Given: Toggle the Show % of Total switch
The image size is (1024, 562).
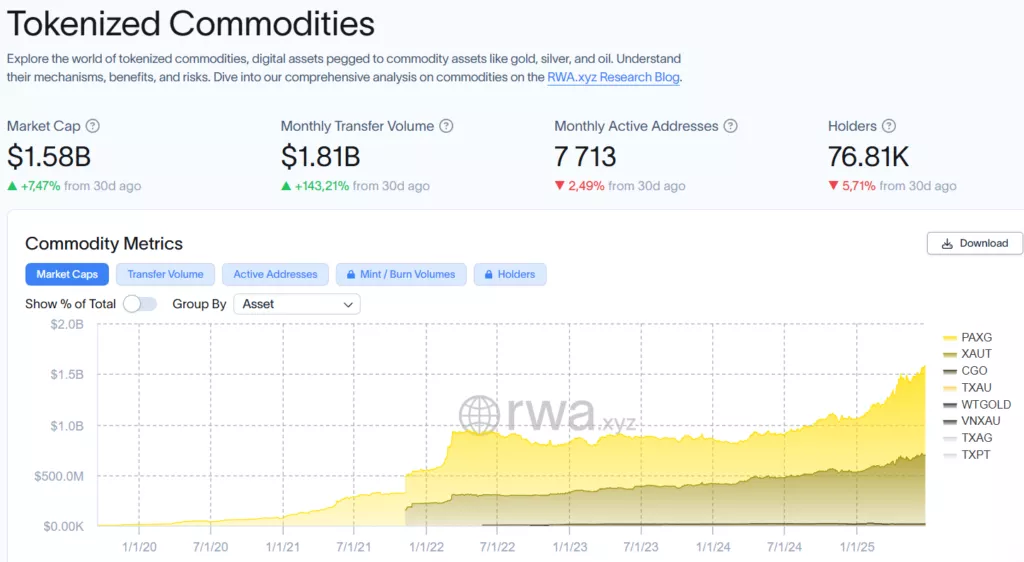Looking at the screenshot, I should coord(140,304).
